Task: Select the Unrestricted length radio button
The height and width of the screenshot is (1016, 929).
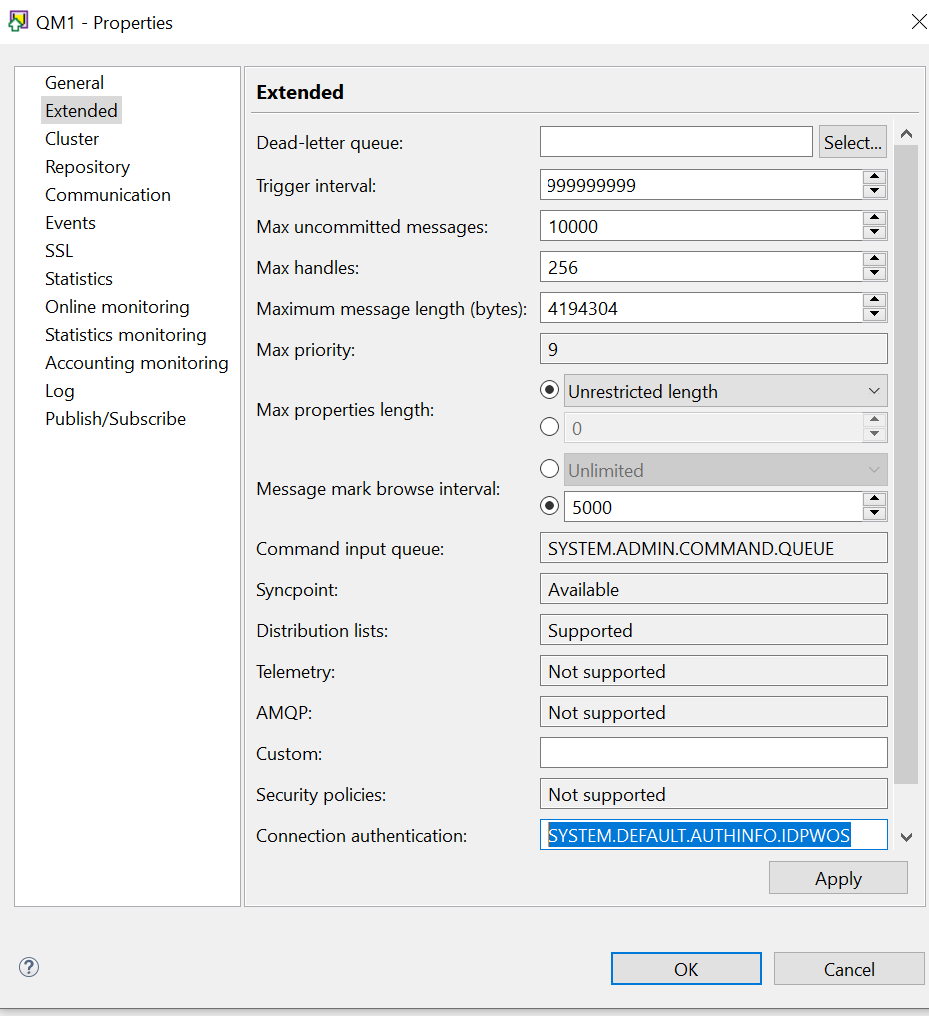Action: point(549,390)
